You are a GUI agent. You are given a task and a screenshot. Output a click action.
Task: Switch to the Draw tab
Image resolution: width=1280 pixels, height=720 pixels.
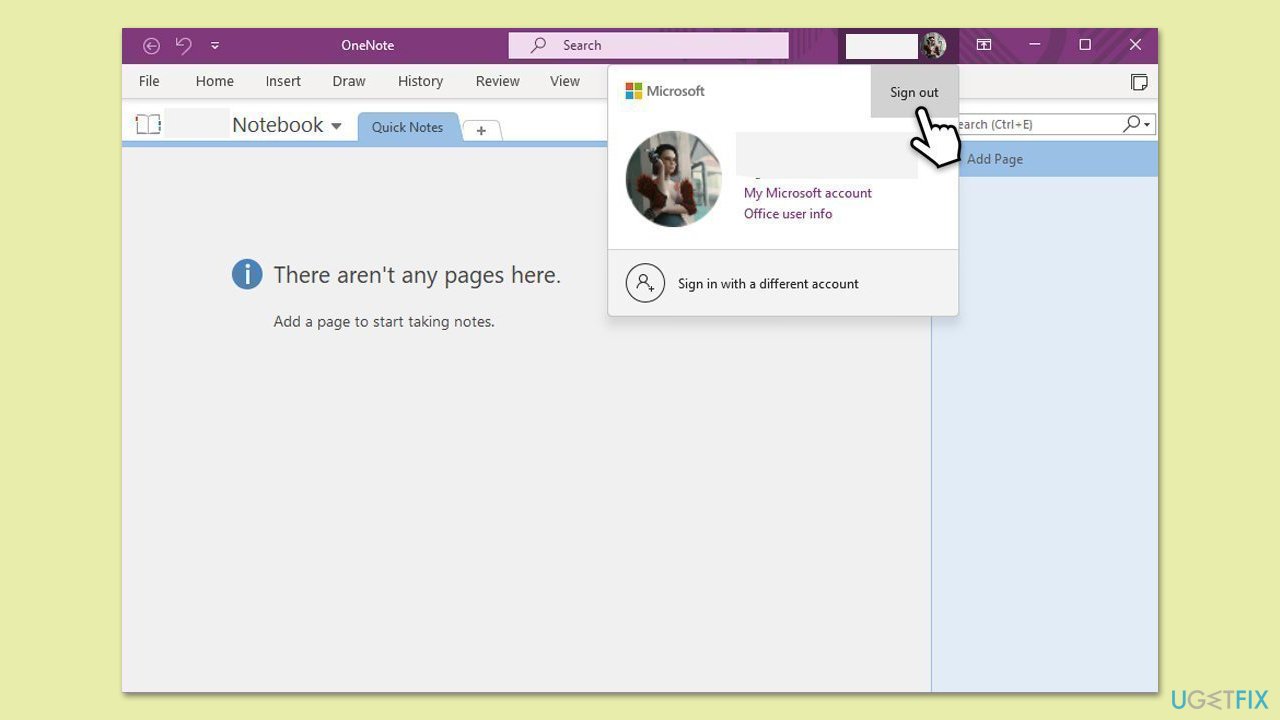[349, 81]
